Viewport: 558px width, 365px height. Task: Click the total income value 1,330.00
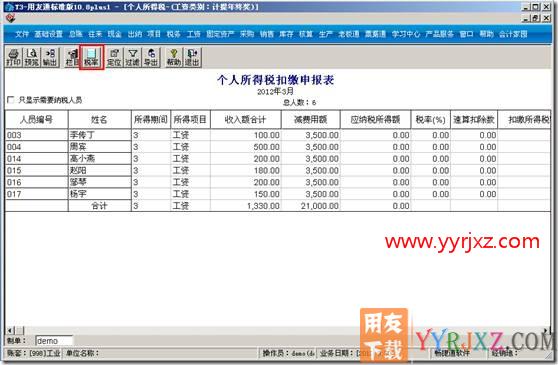(246, 206)
